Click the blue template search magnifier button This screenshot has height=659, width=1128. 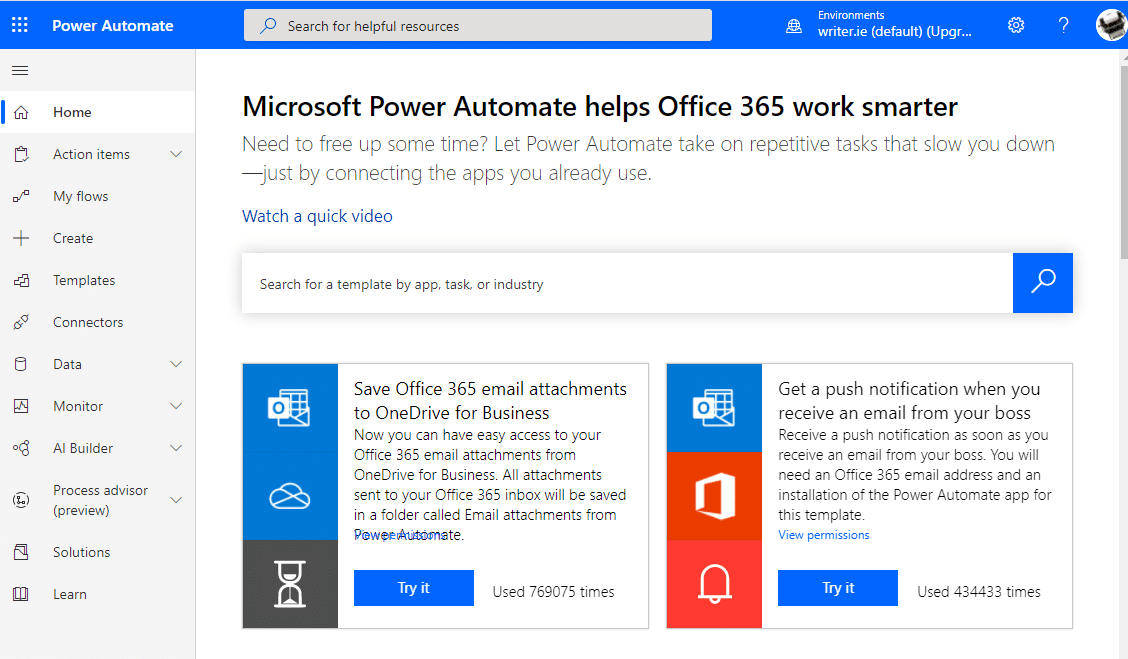pos(1042,283)
